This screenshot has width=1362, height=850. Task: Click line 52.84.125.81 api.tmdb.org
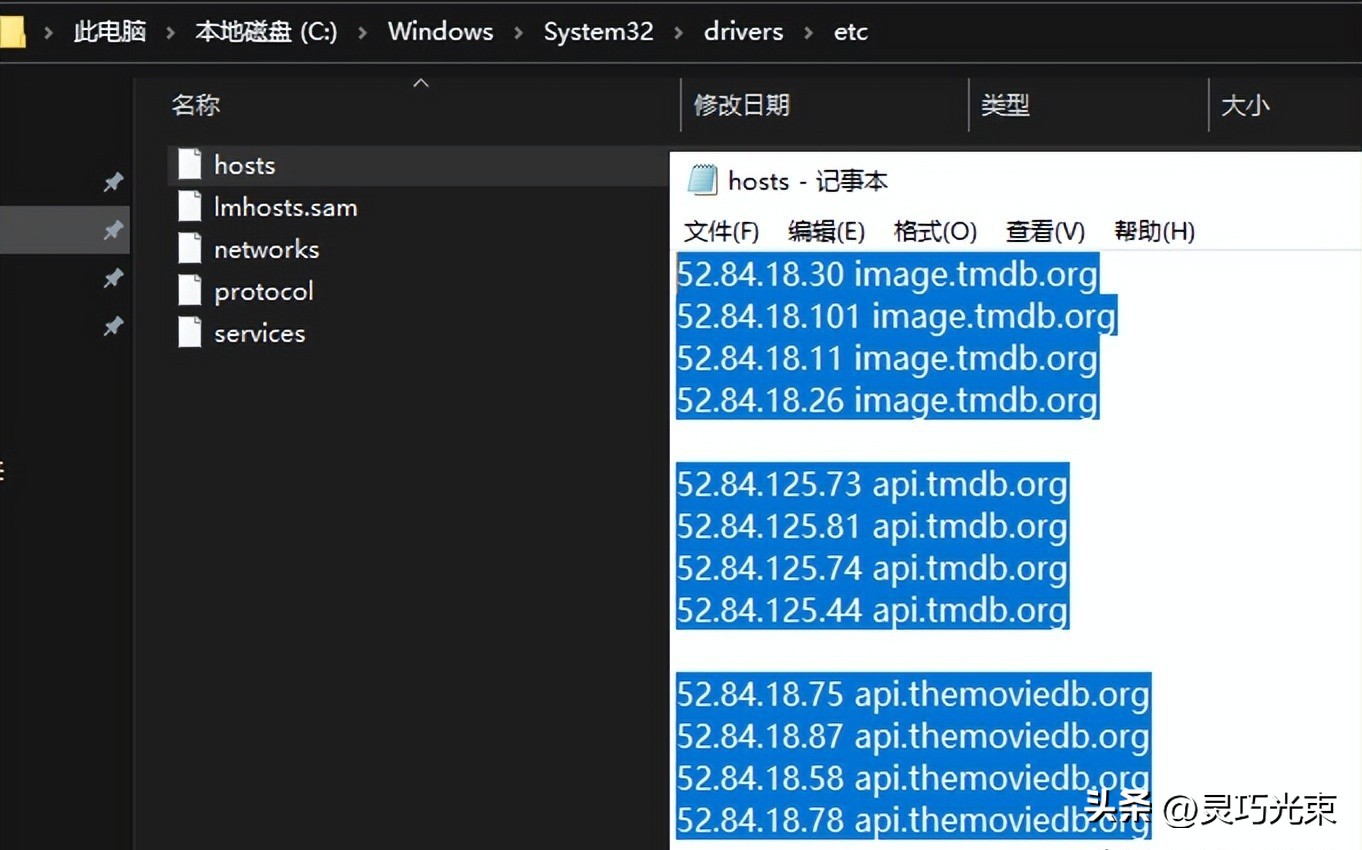873,525
